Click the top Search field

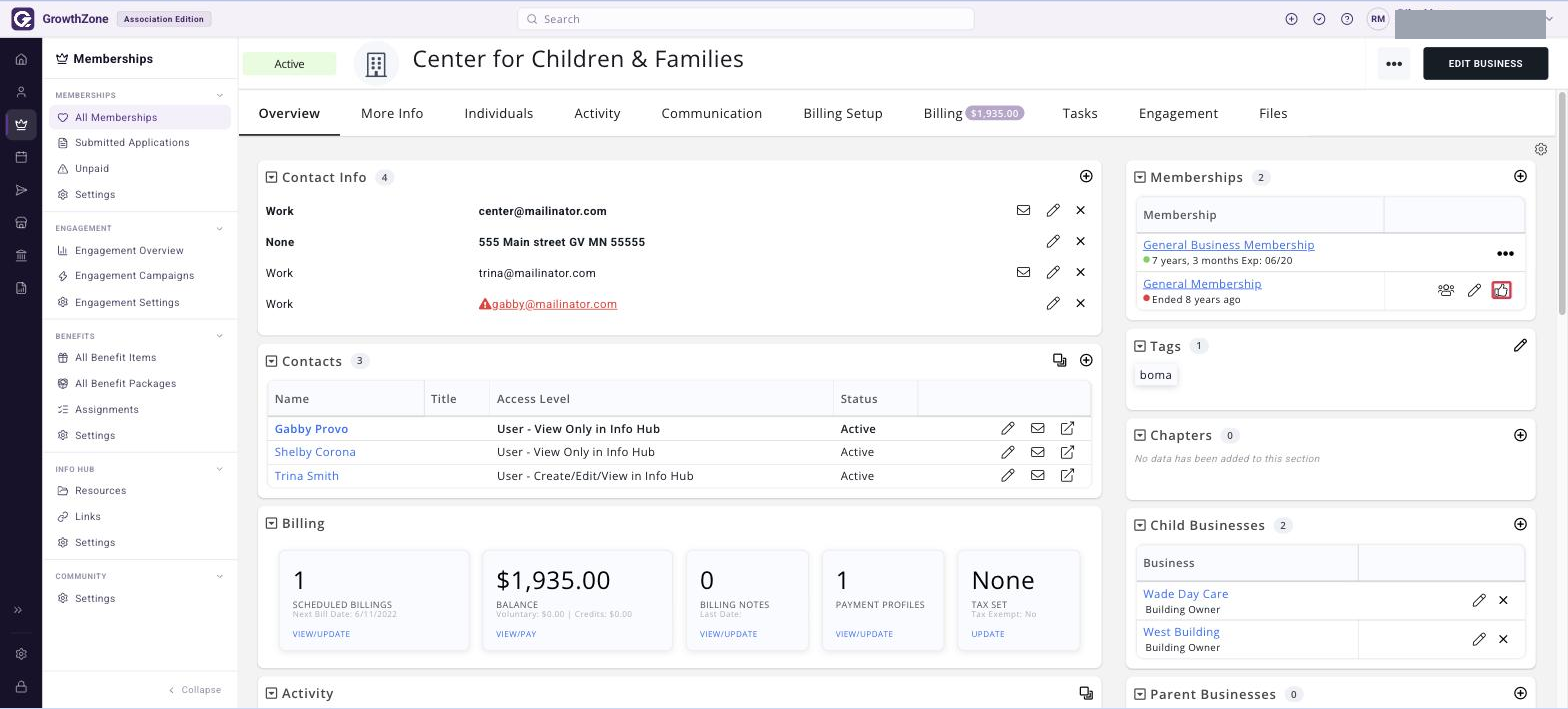[x=746, y=19]
